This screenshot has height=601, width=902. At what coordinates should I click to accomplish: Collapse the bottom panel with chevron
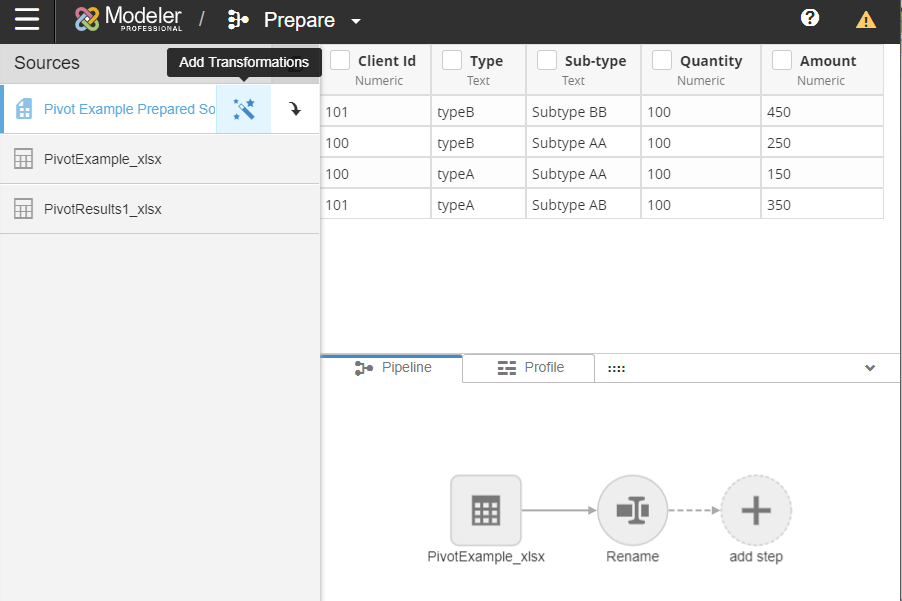(x=870, y=368)
